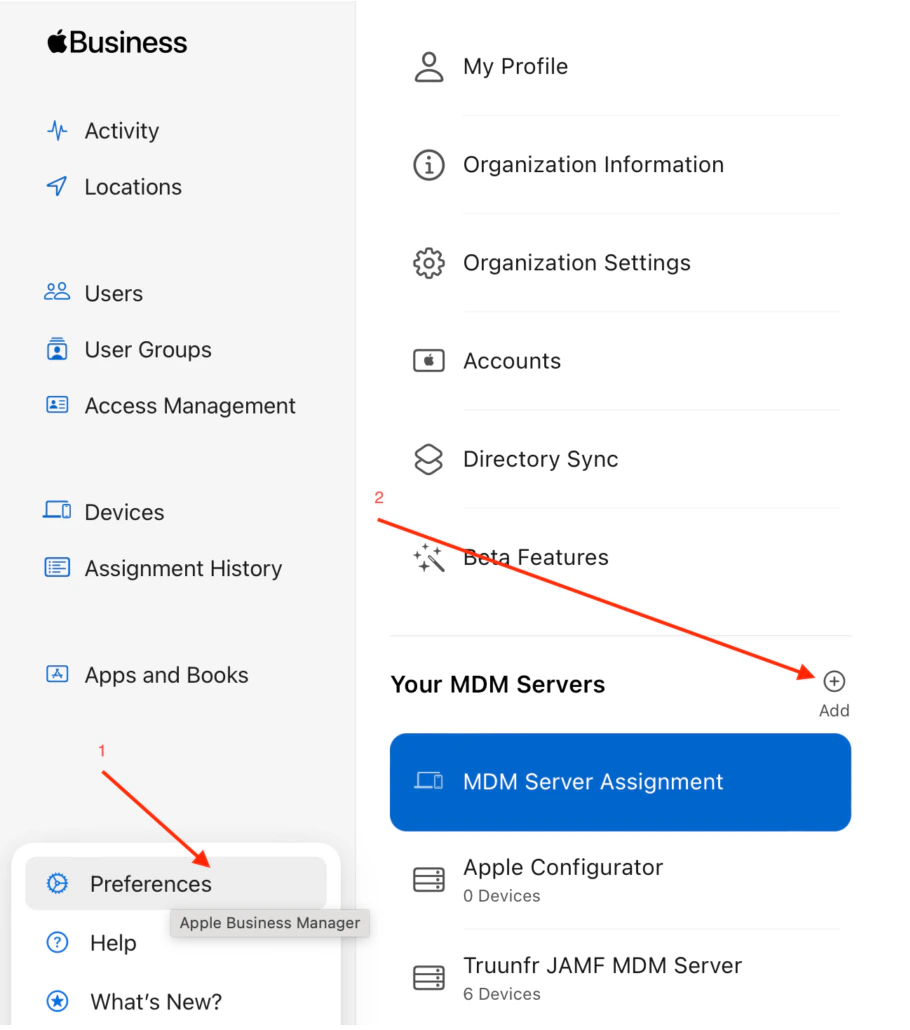Click the My Profile person icon
This screenshot has width=910, height=1030.
tap(428, 67)
